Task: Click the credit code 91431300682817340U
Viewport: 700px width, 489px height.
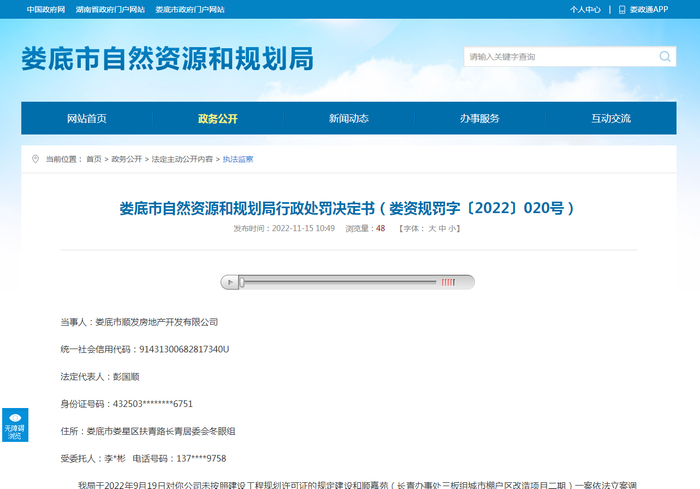Action: 184,349
